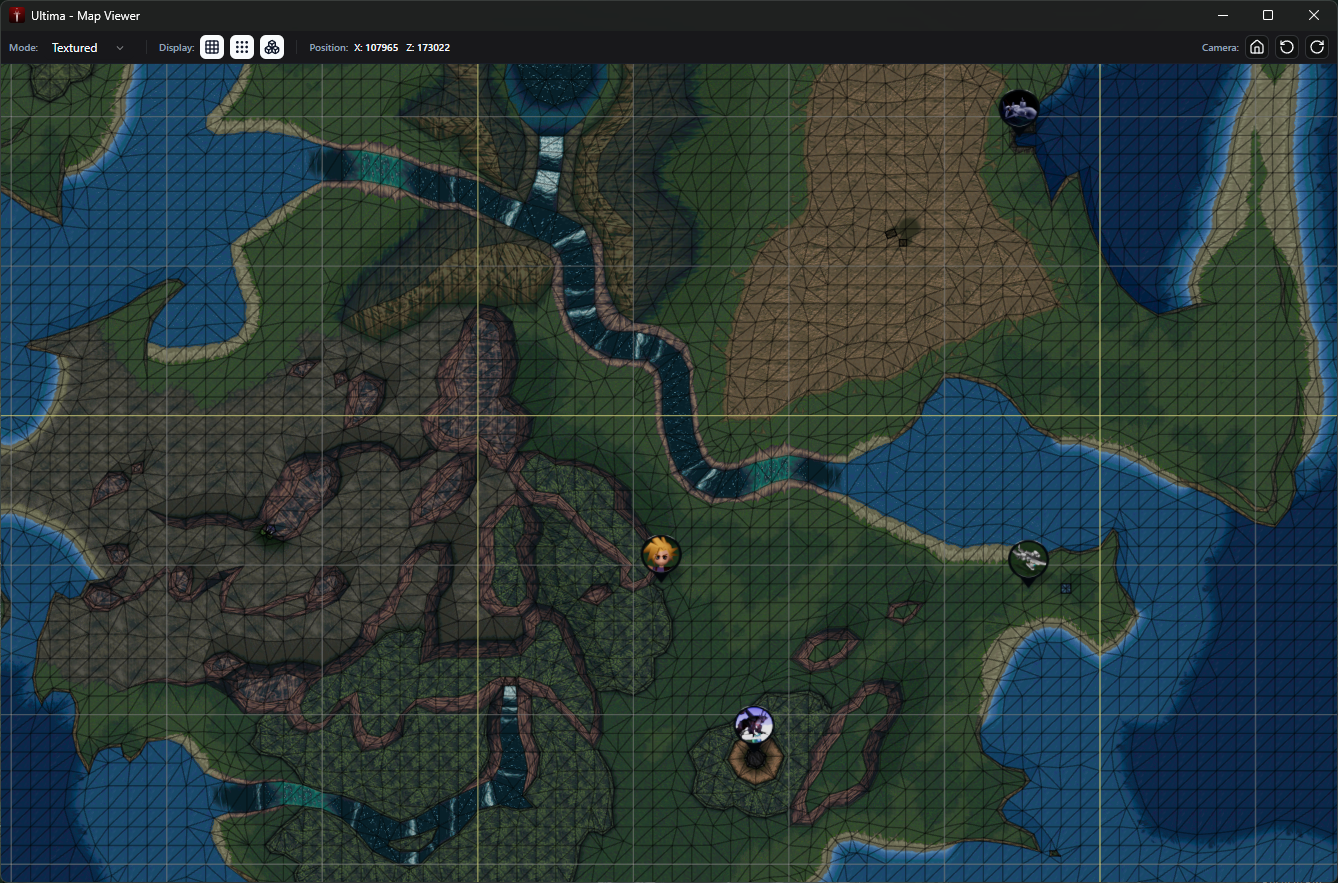Viewport: 1338px width, 883px height.
Task: Click the Z: 173022 position readout
Action: coord(428,48)
